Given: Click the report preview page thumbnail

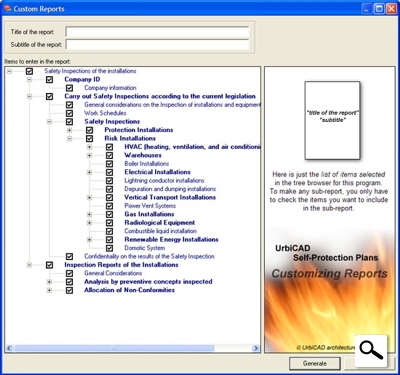Looking at the screenshot, I should point(332,120).
